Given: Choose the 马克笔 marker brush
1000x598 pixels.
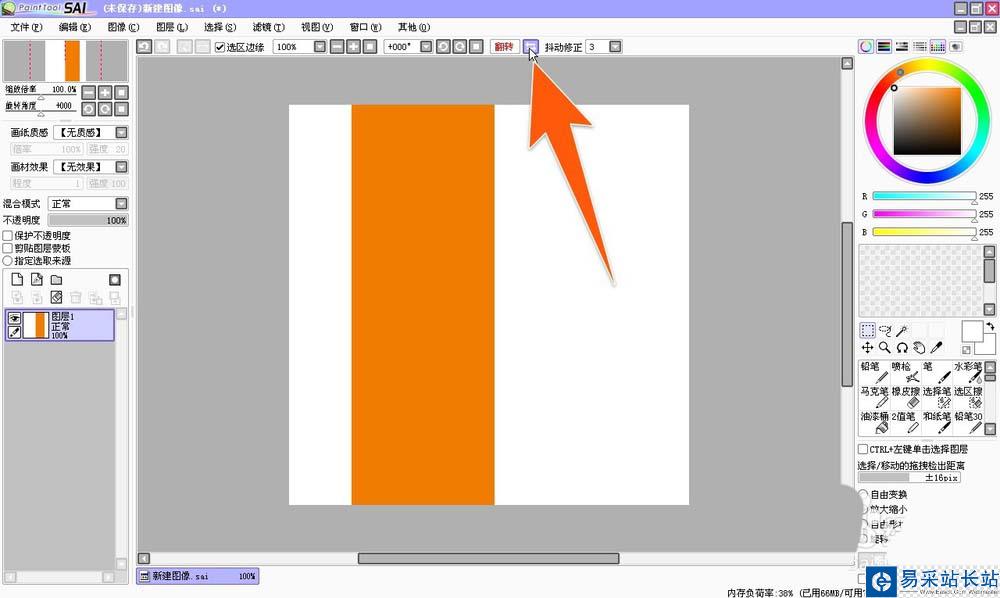Looking at the screenshot, I should (874, 397).
